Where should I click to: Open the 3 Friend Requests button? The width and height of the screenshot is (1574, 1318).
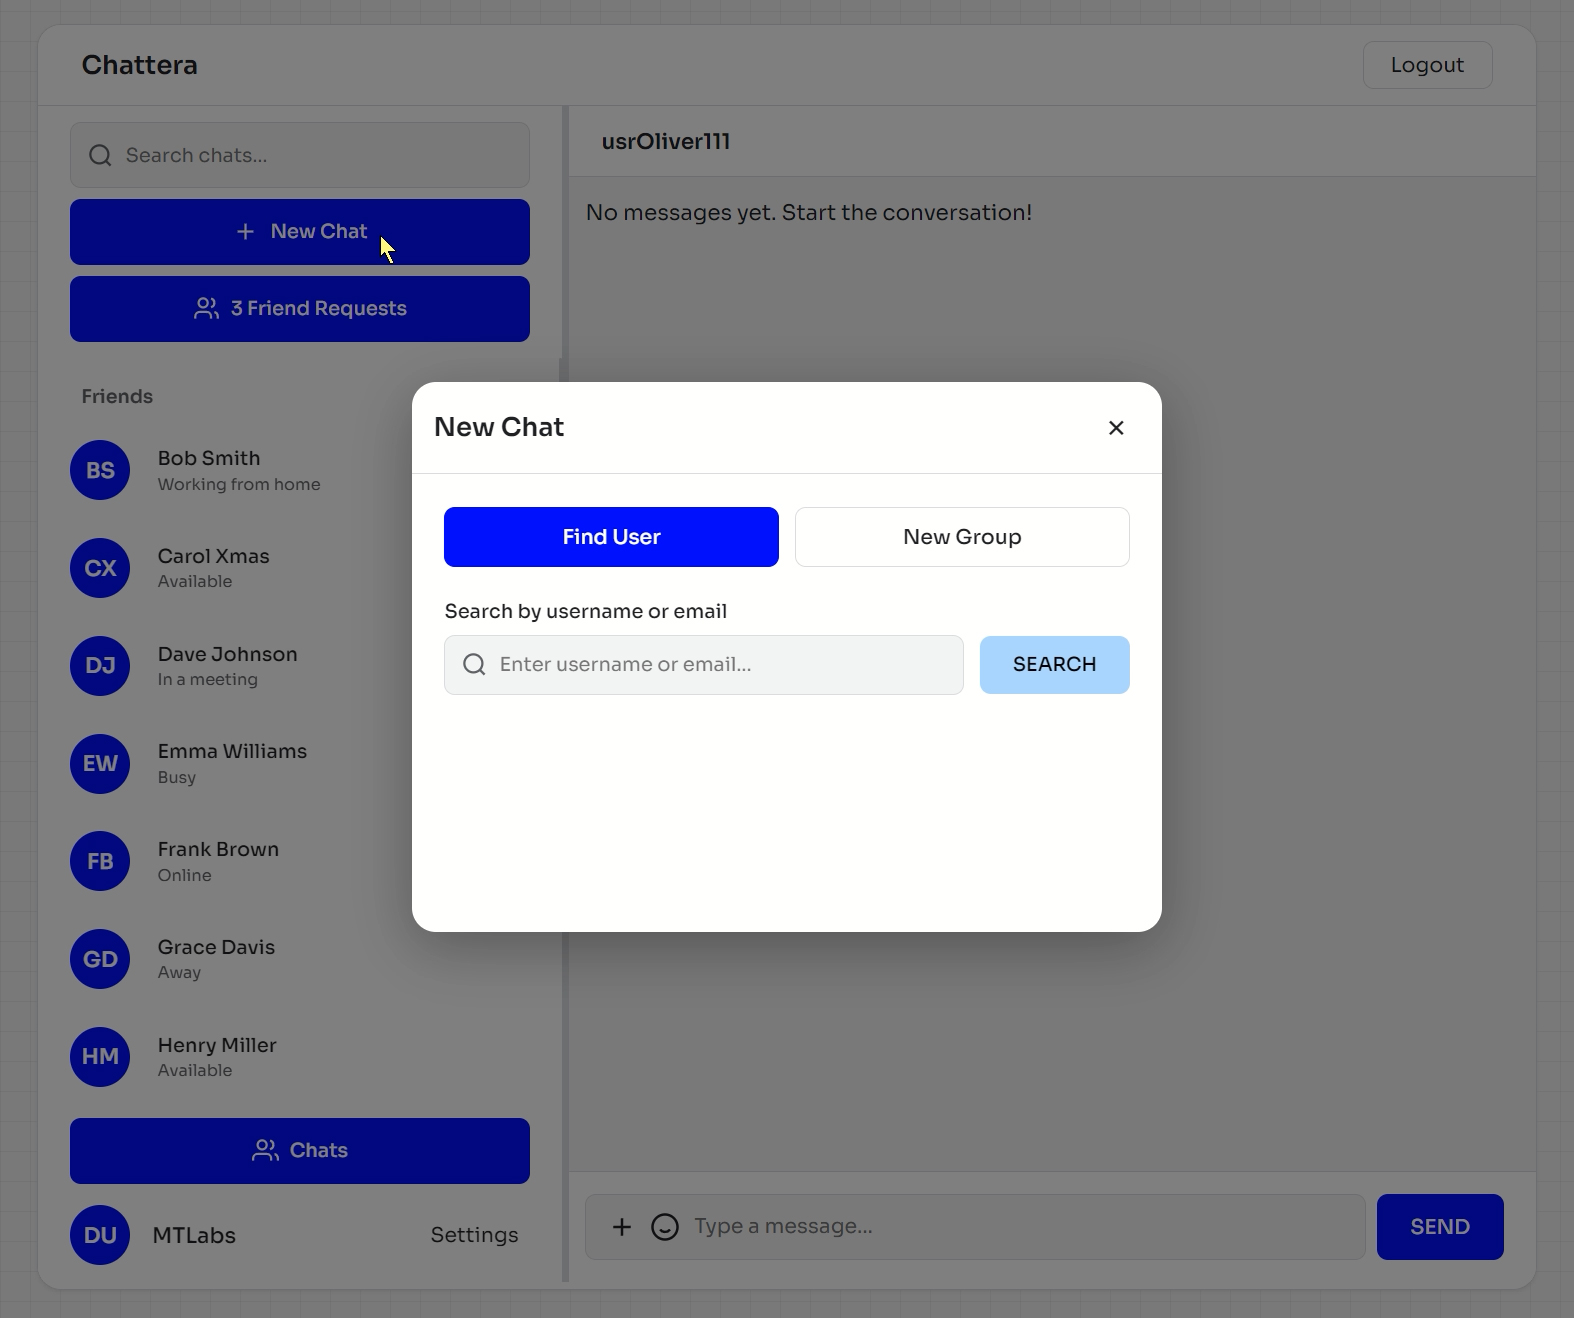tap(300, 309)
